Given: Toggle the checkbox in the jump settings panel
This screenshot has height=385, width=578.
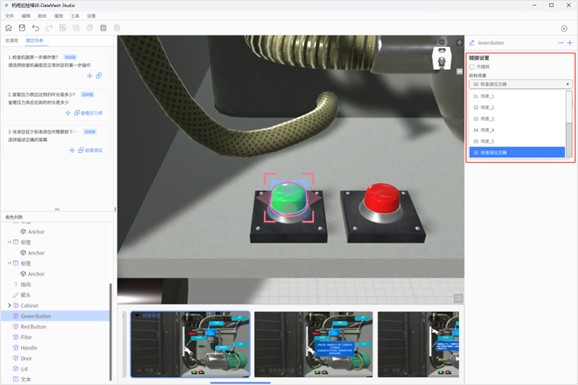Looking at the screenshot, I should click(x=472, y=67).
